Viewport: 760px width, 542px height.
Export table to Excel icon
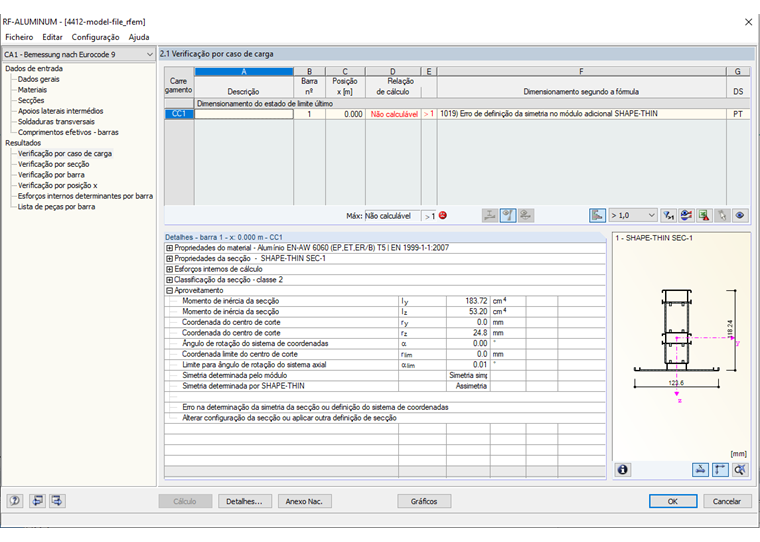(704, 215)
